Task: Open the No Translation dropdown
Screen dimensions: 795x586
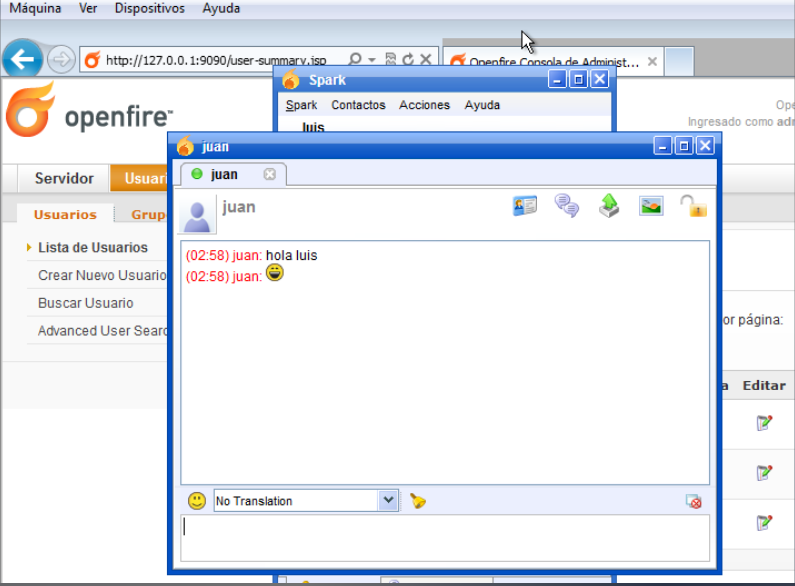Action: (389, 501)
